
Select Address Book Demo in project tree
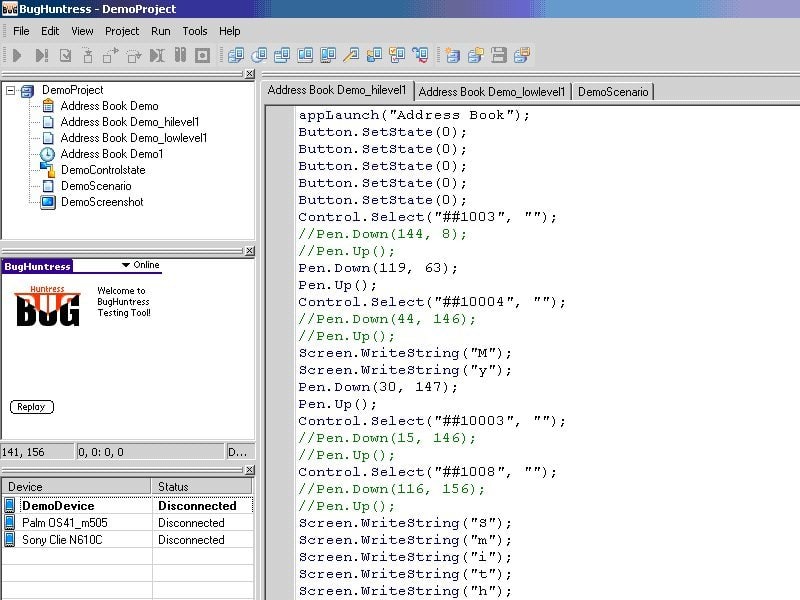(109, 106)
